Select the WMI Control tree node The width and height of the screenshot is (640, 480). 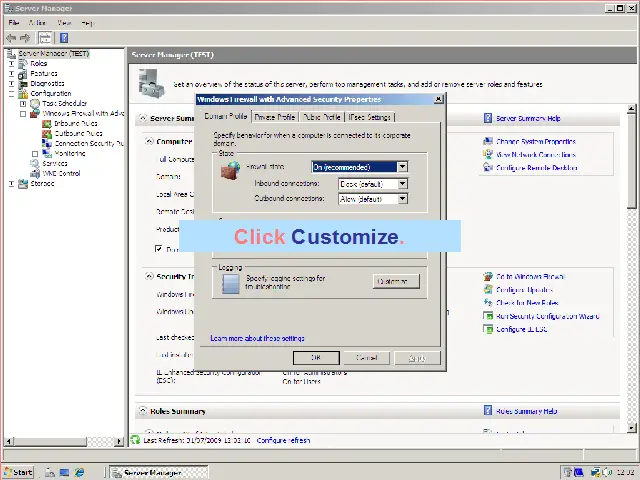61,173
